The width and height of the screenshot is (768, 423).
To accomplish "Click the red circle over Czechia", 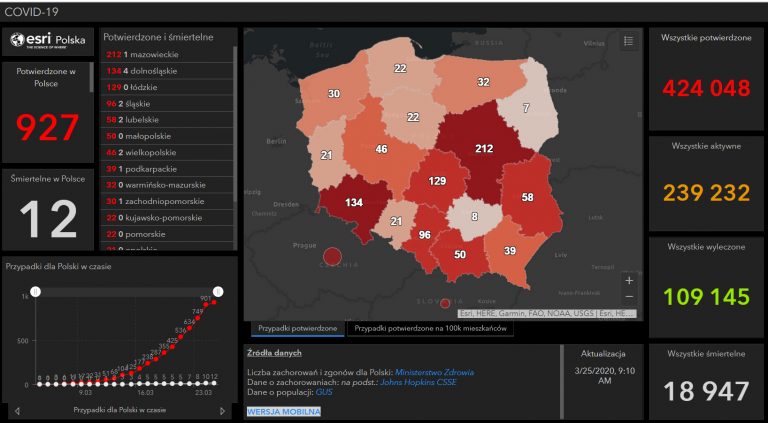I will pyautogui.click(x=332, y=256).
